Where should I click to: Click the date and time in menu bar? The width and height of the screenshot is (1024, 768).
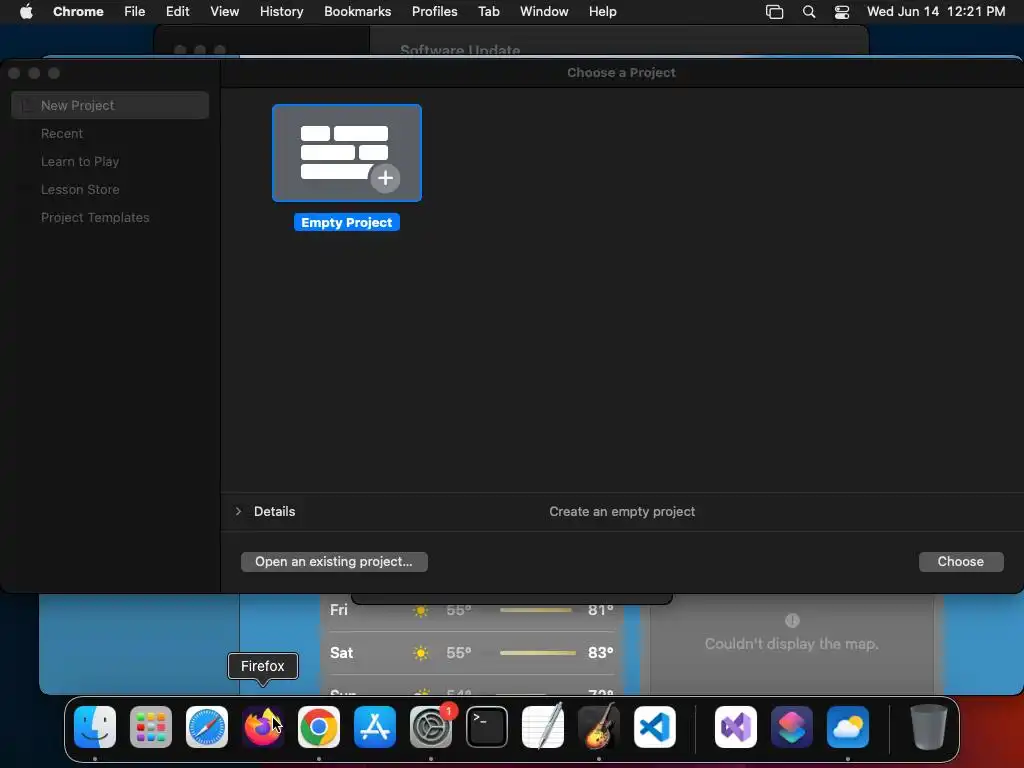tap(936, 11)
